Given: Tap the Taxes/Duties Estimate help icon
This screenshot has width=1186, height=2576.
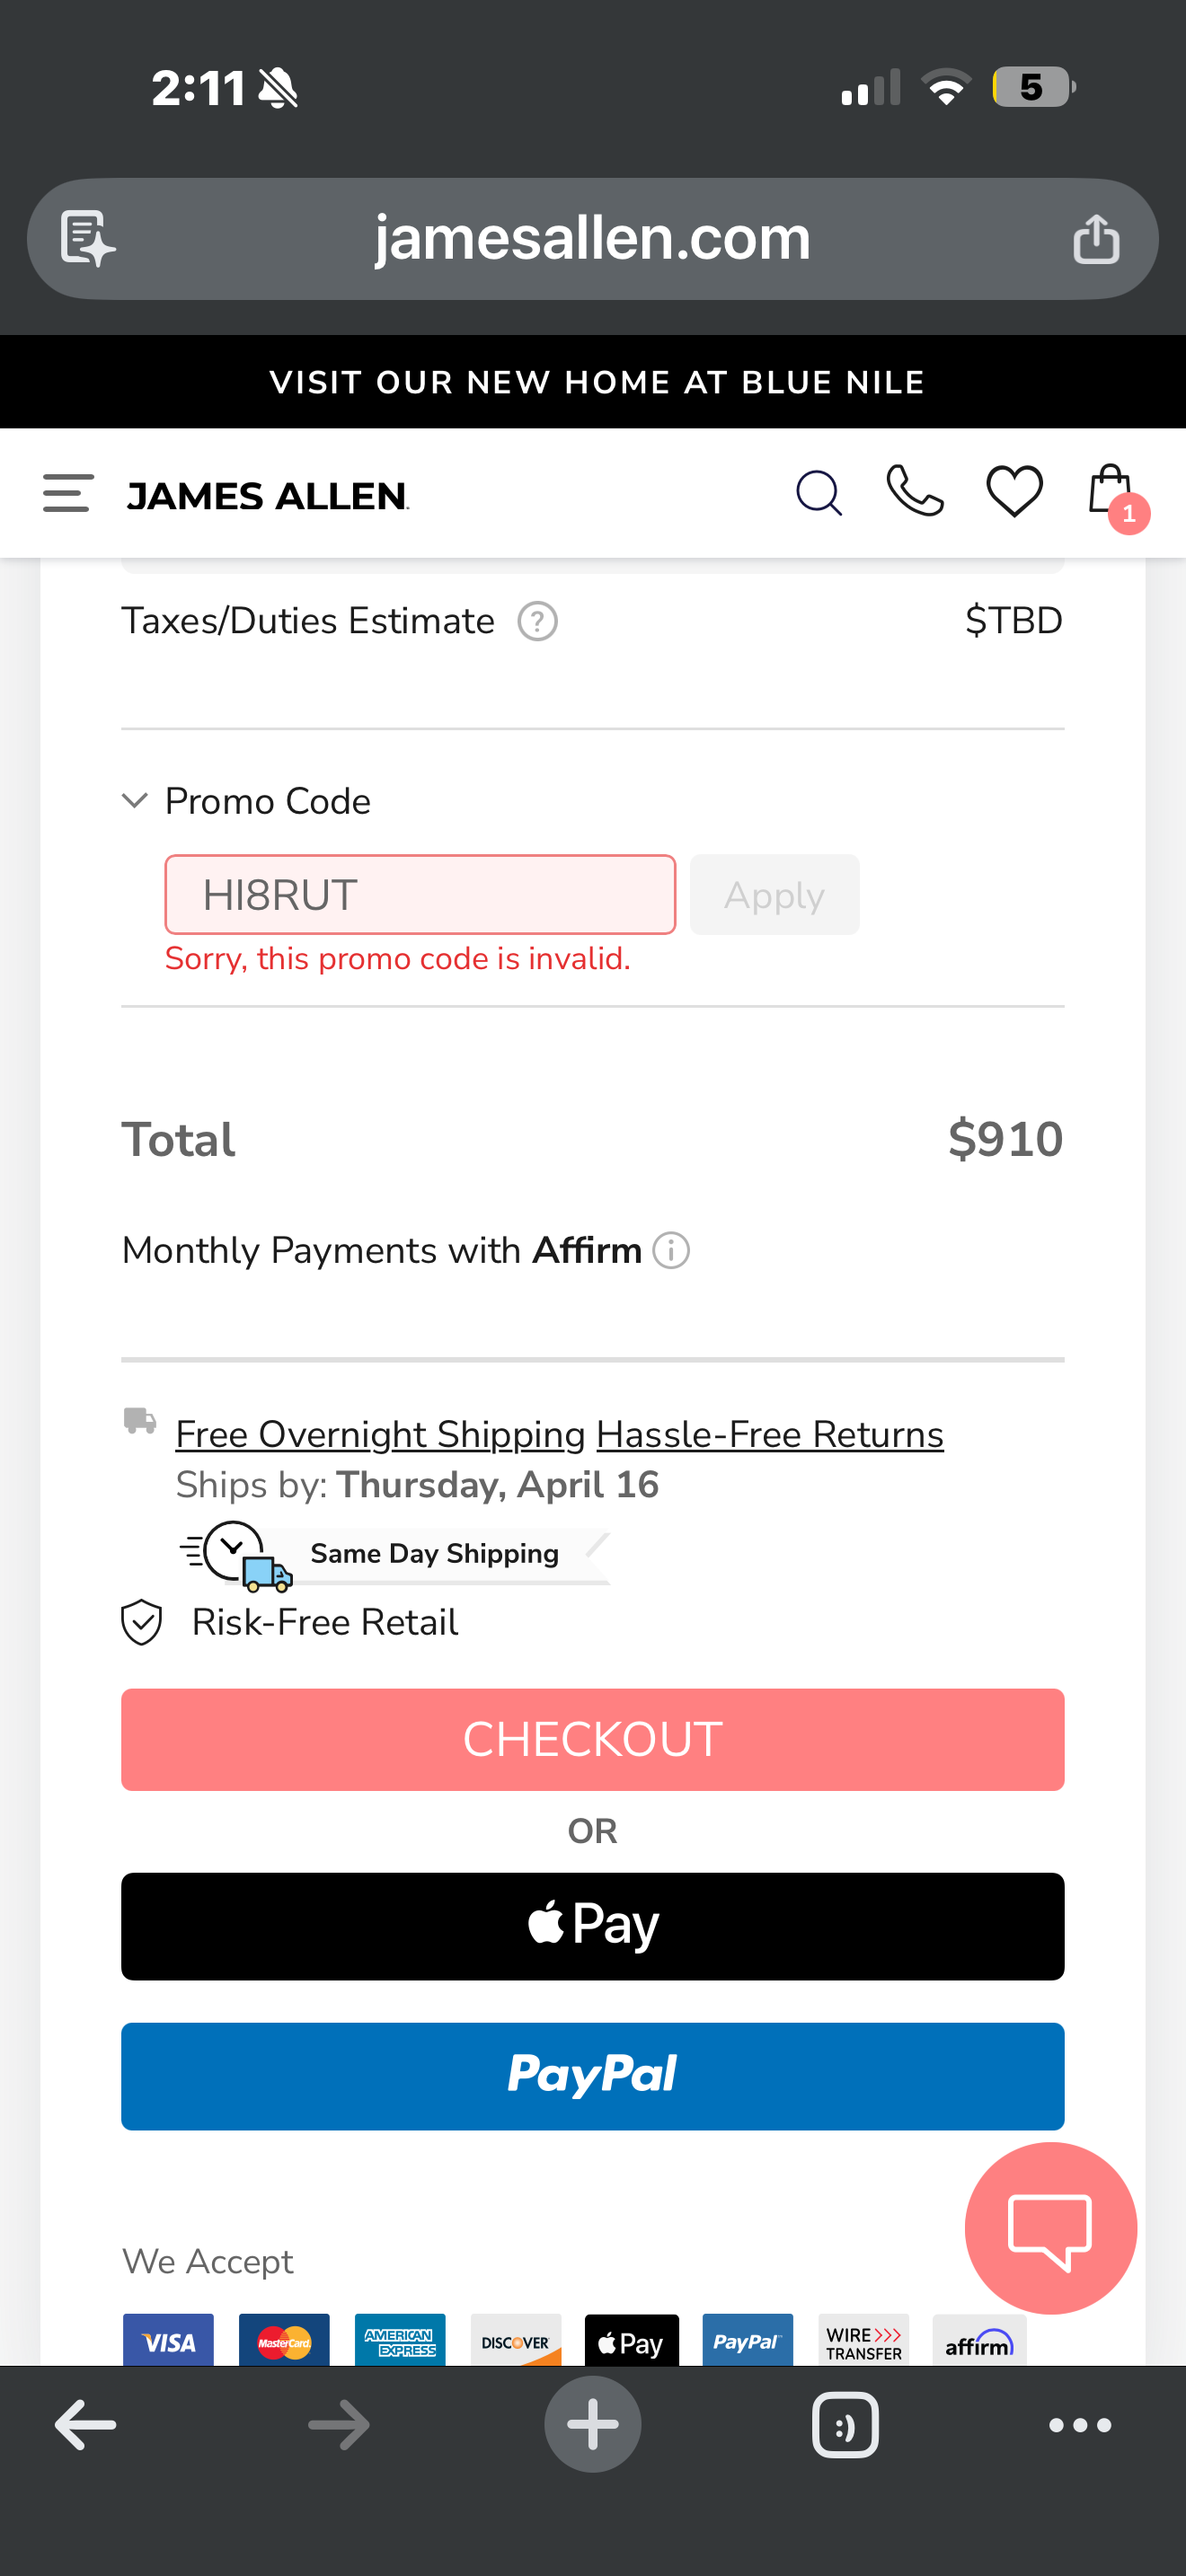Looking at the screenshot, I should coord(537,621).
